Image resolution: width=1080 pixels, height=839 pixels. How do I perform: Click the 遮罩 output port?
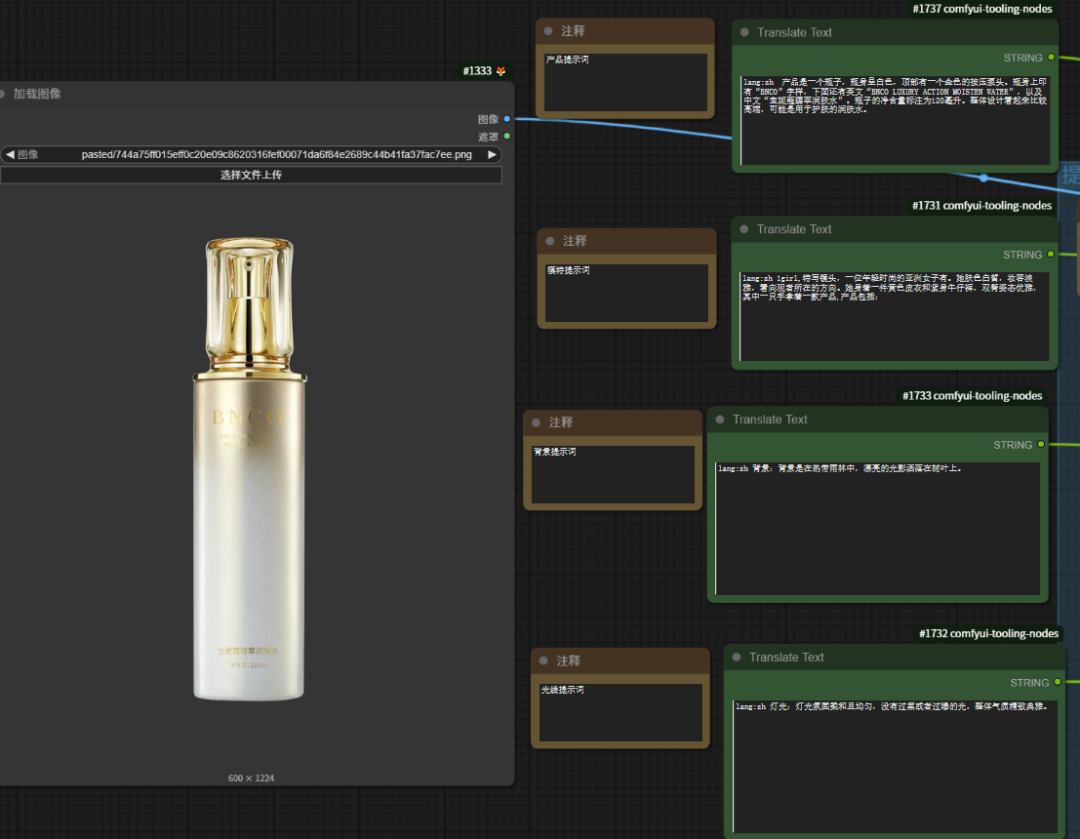pos(507,136)
